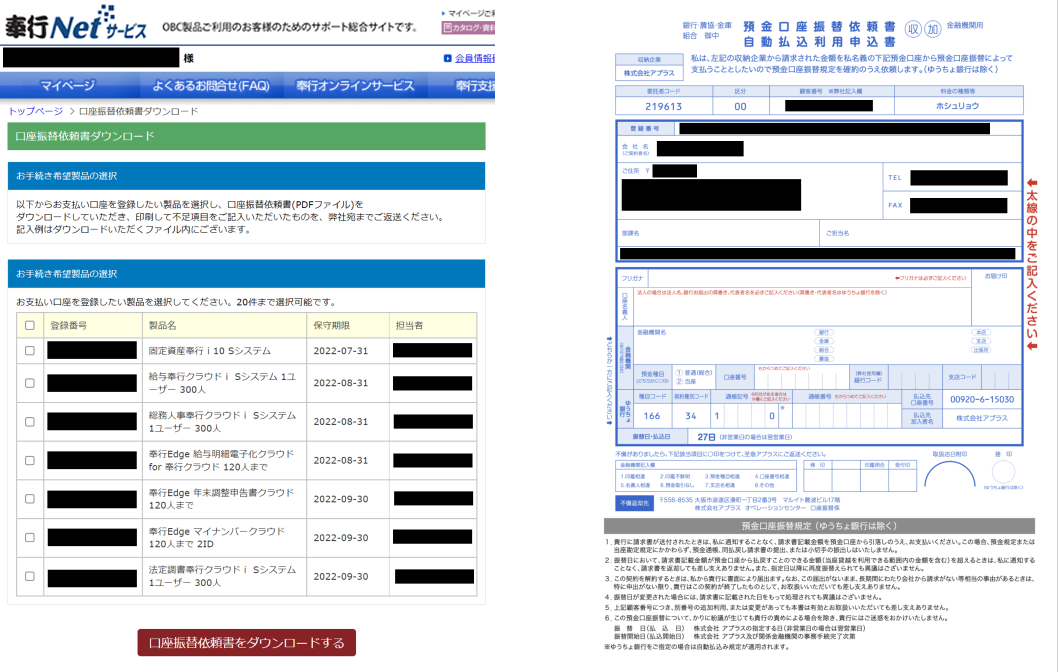Click the カタログ・資料 button

click(x=468, y=28)
